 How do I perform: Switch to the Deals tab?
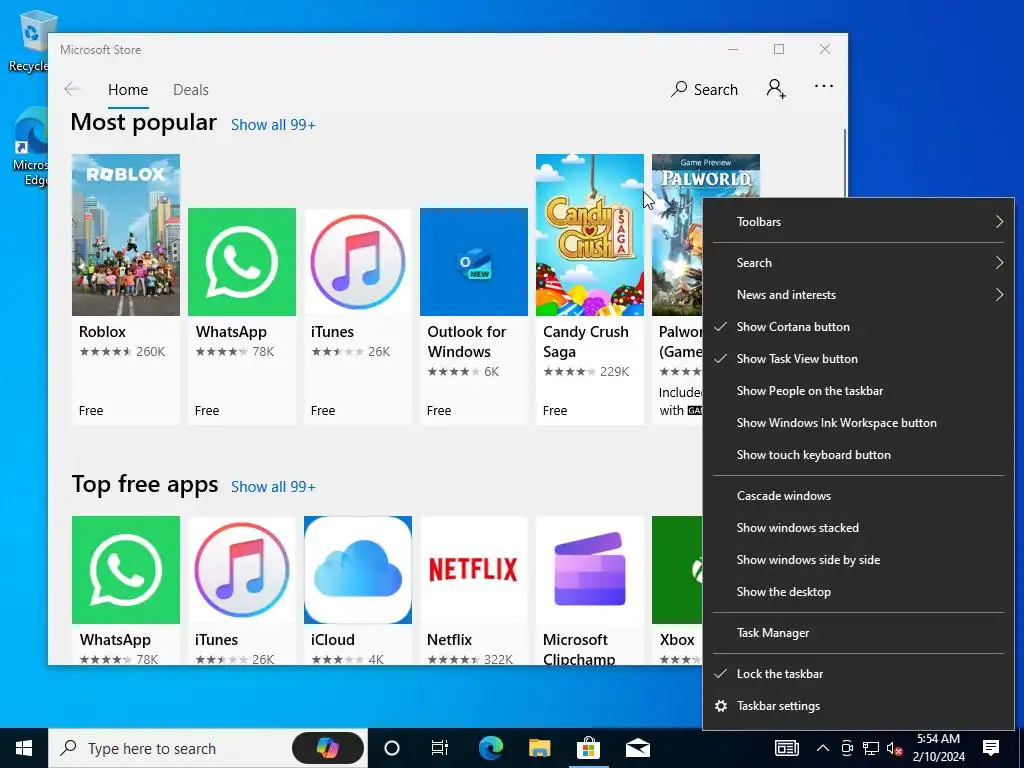[x=191, y=89]
